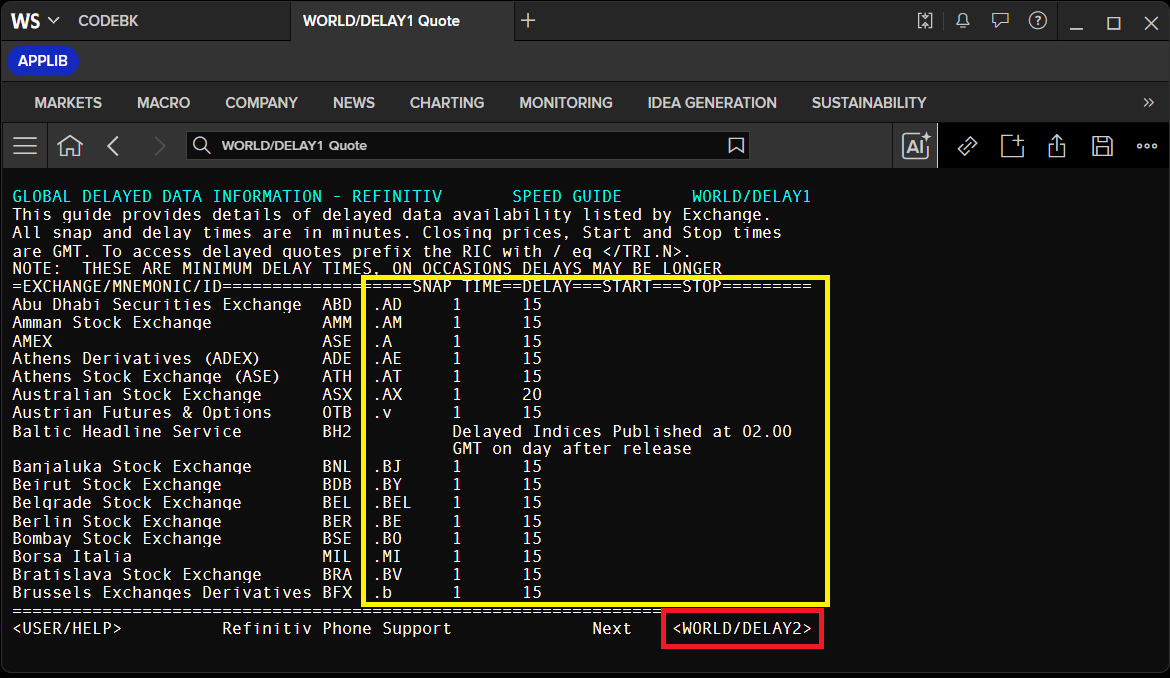Click the share/export upload icon

click(x=1057, y=145)
